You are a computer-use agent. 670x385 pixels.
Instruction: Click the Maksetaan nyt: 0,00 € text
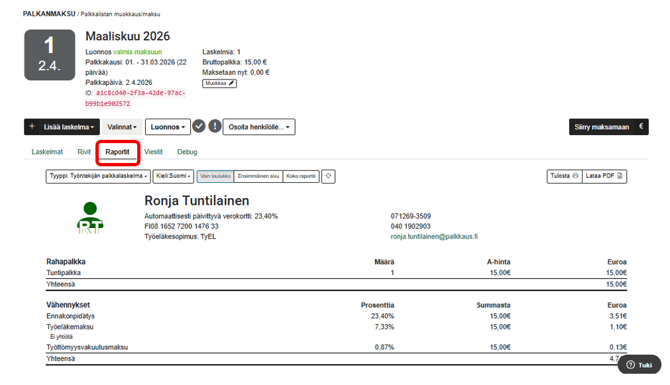(x=236, y=72)
